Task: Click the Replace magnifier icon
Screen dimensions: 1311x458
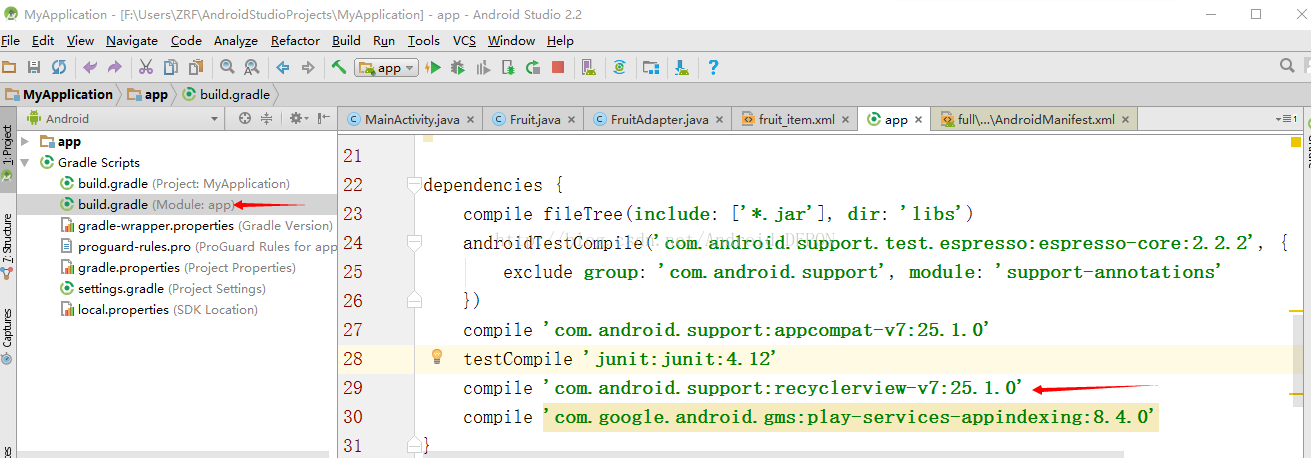Action: point(252,68)
